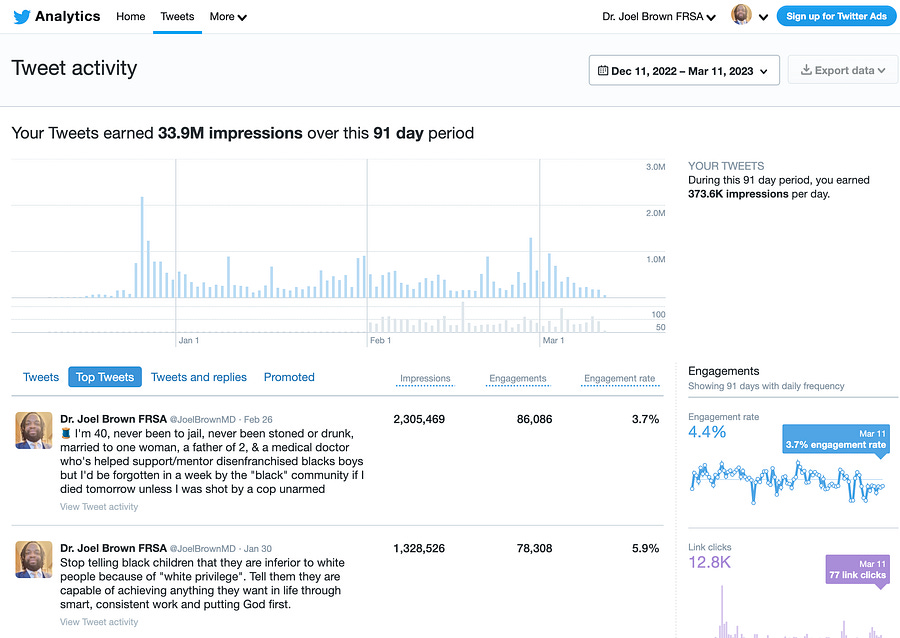Go to the Home menu item
The width and height of the screenshot is (900, 638).
[x=130, y=17]
